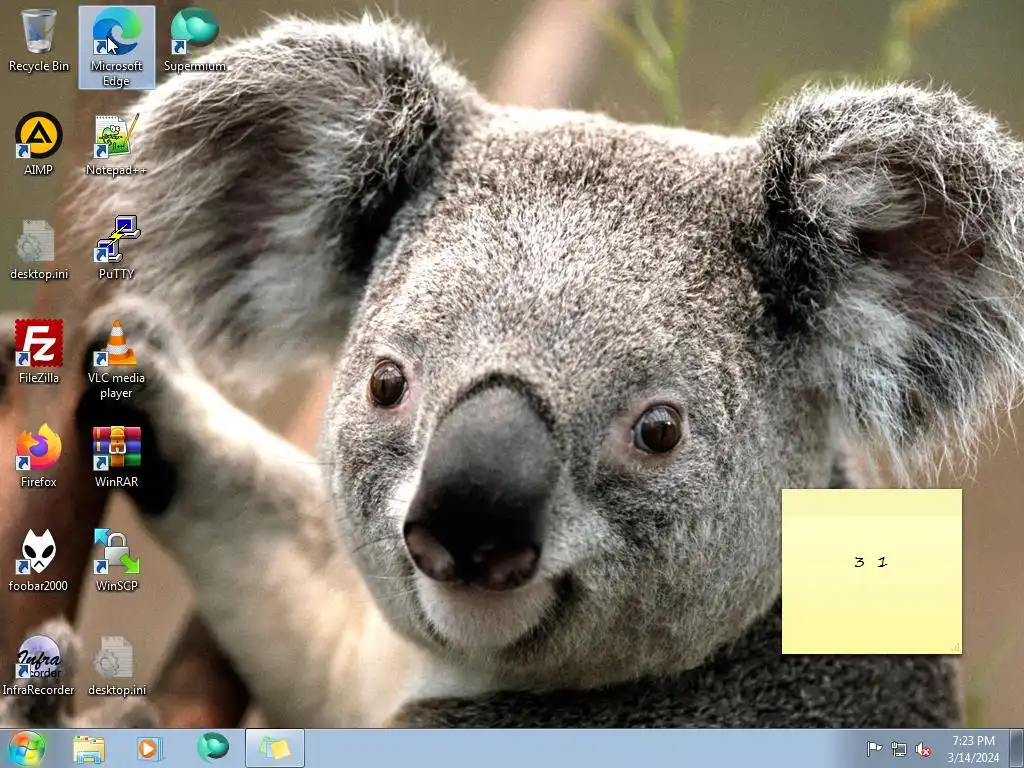Image resolution: width=1024 pixels, height=768 pixels.
Task: Select the Supermium desktop shortcut
Action: click(195, 40)
